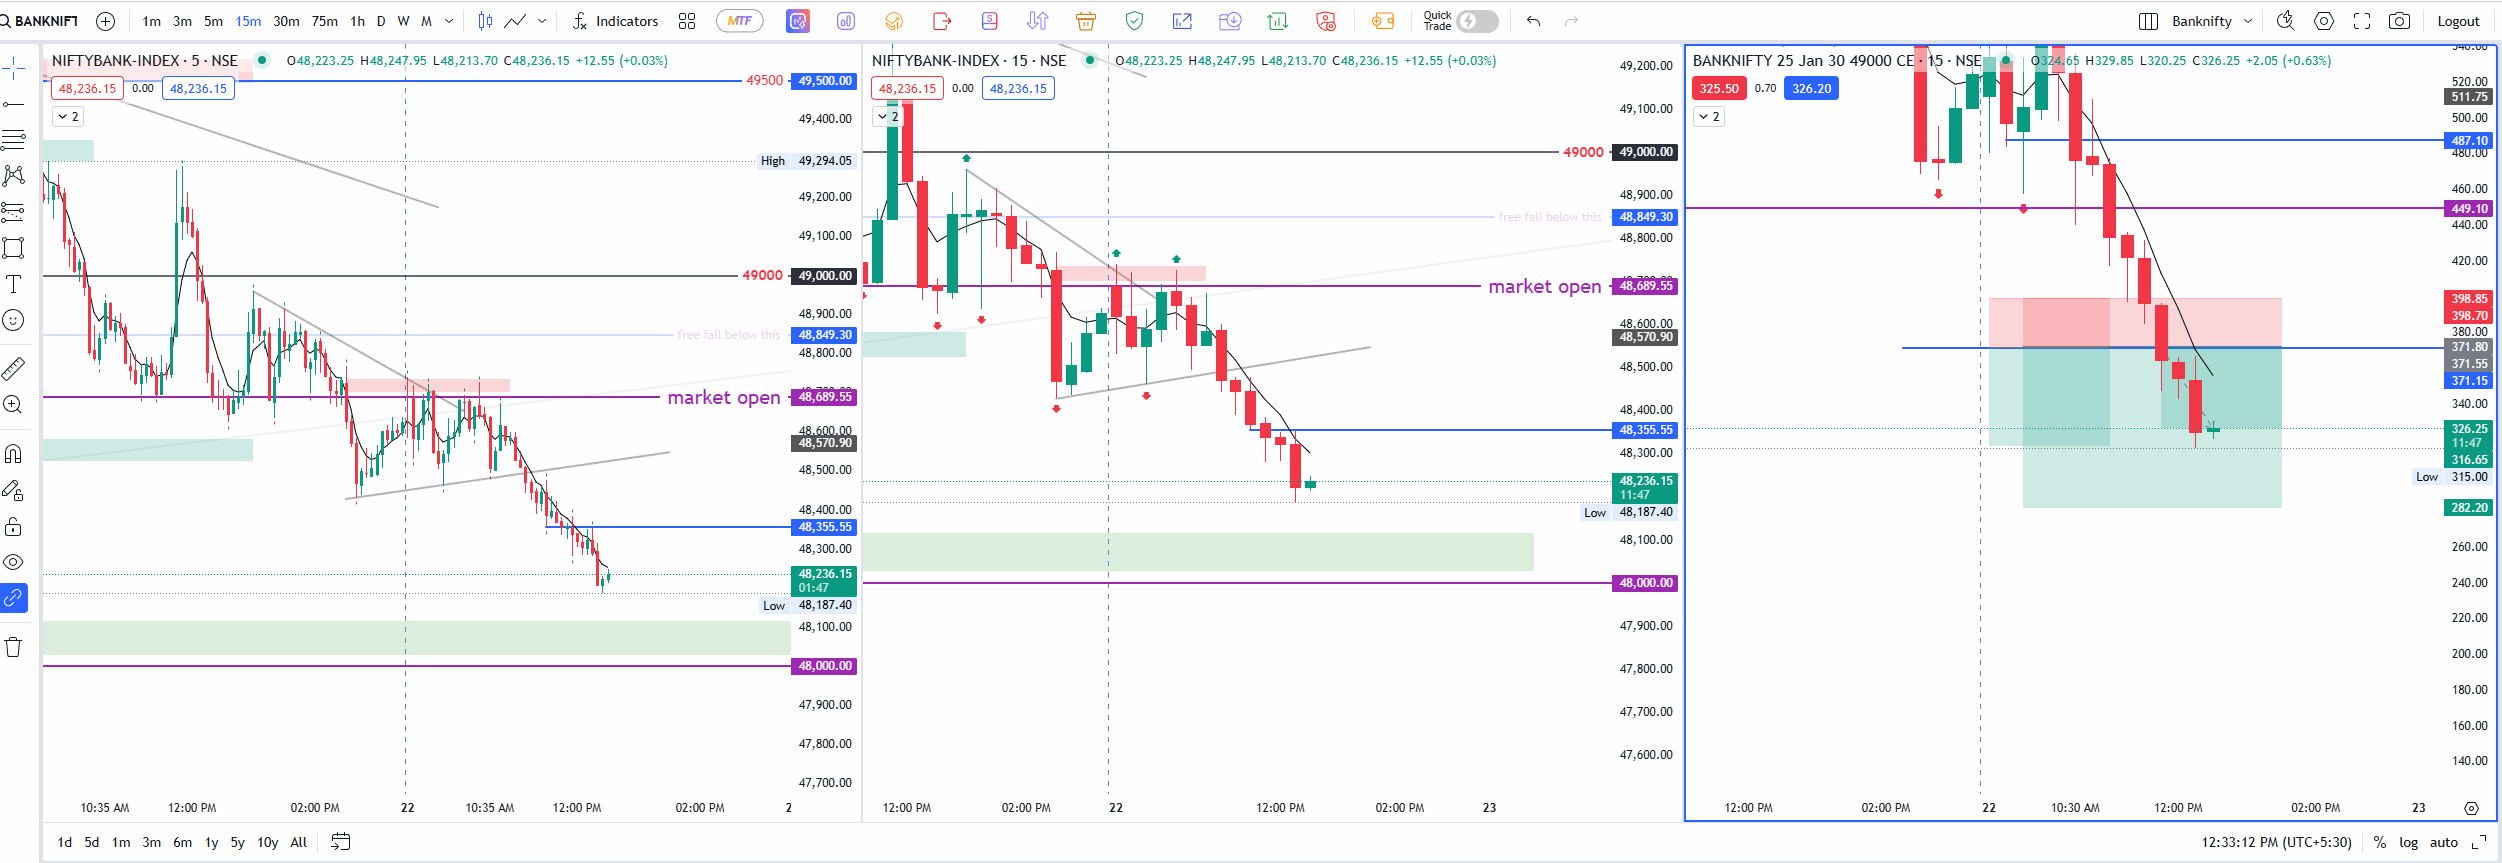Switch to the 1m timeframe

(151, 21)
